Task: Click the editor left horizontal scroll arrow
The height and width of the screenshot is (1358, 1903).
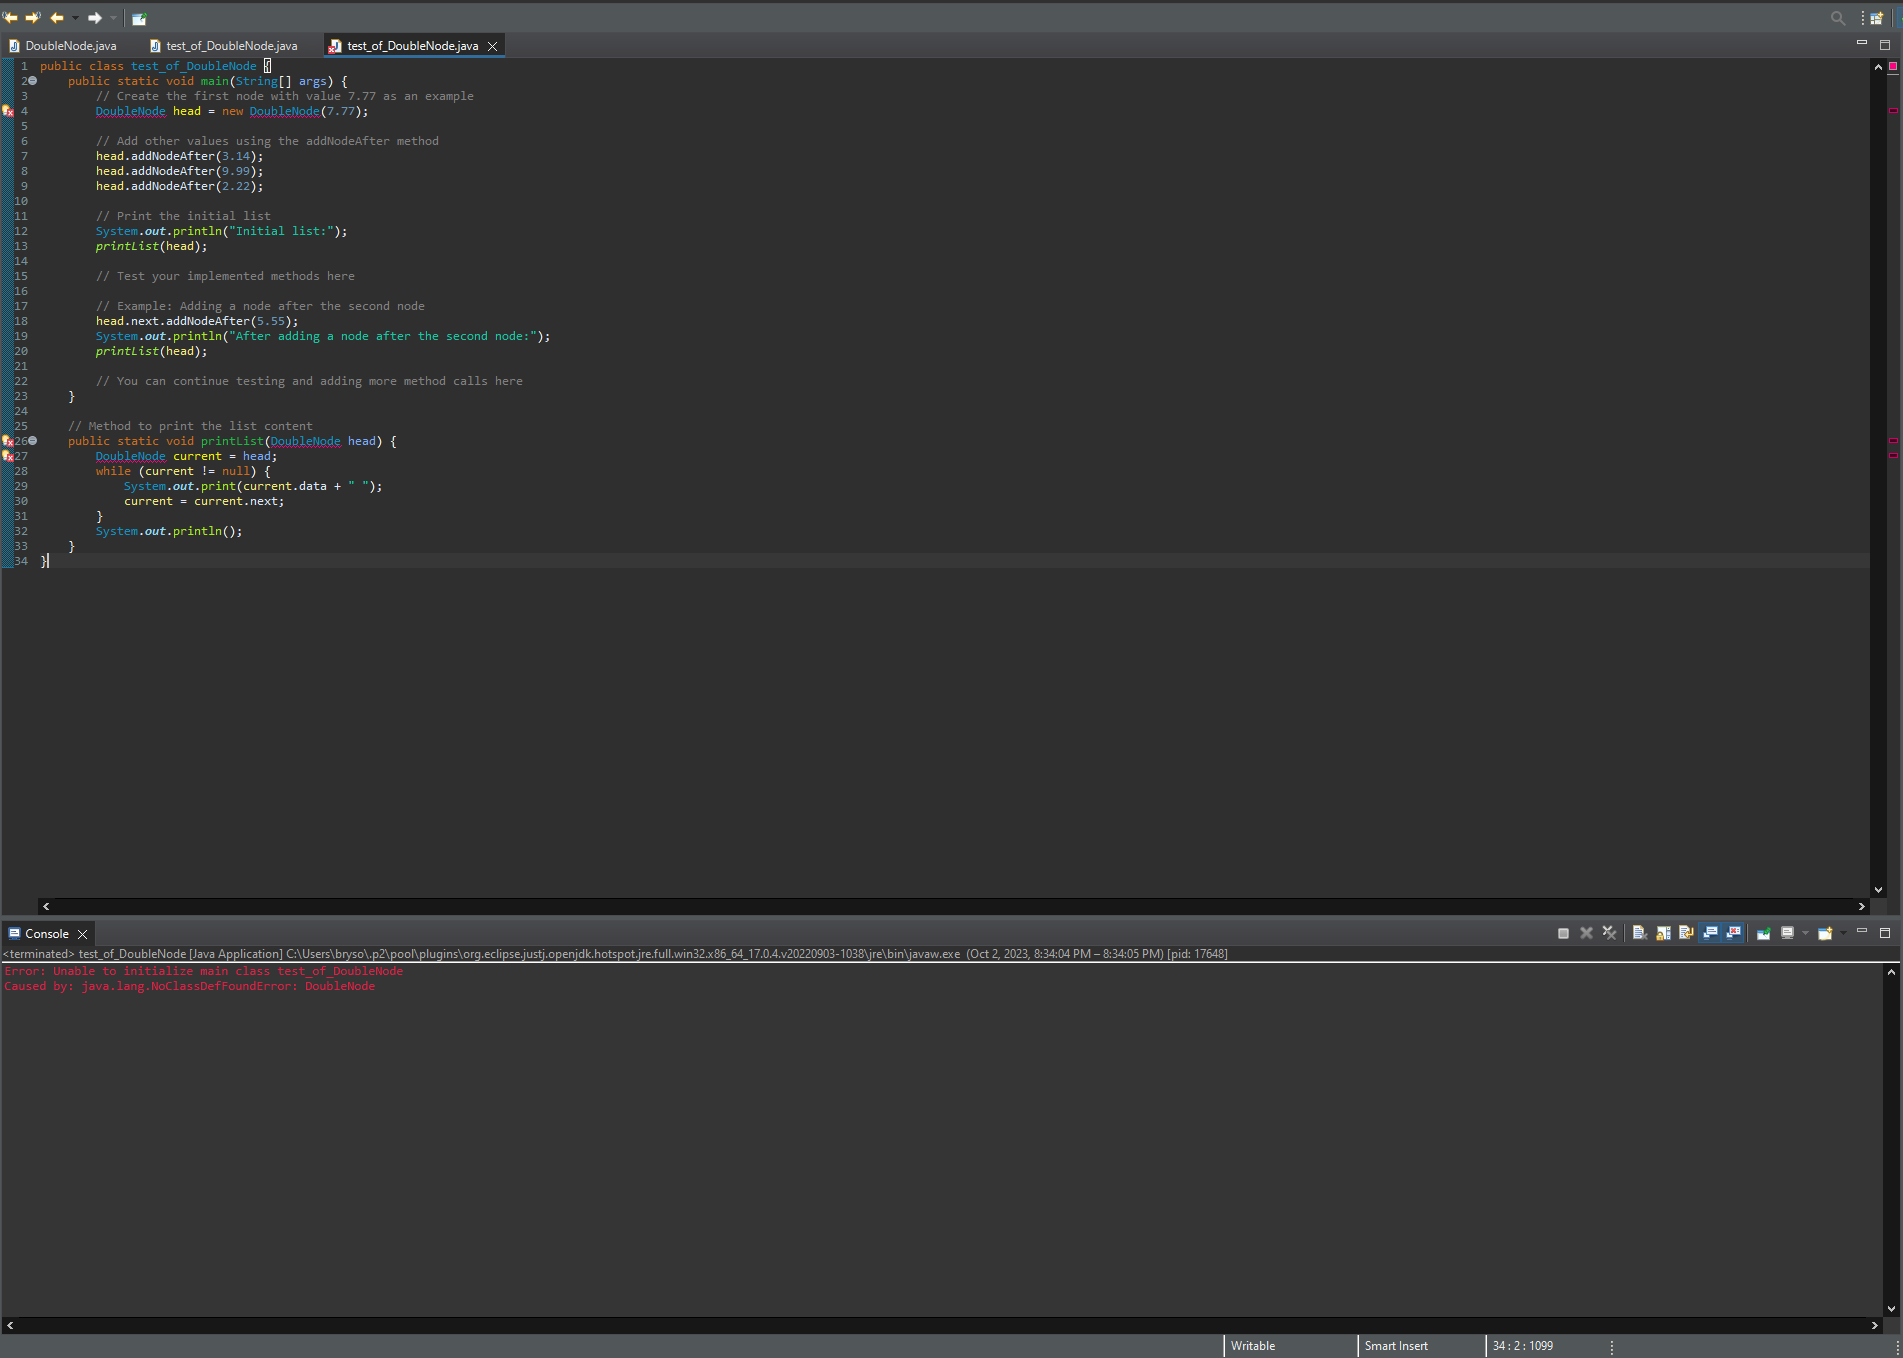Action: click(46, 906)
